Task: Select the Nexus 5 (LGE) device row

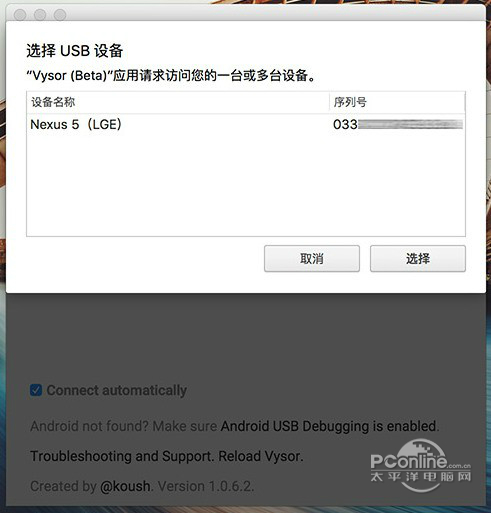Action: pos(246,125)
